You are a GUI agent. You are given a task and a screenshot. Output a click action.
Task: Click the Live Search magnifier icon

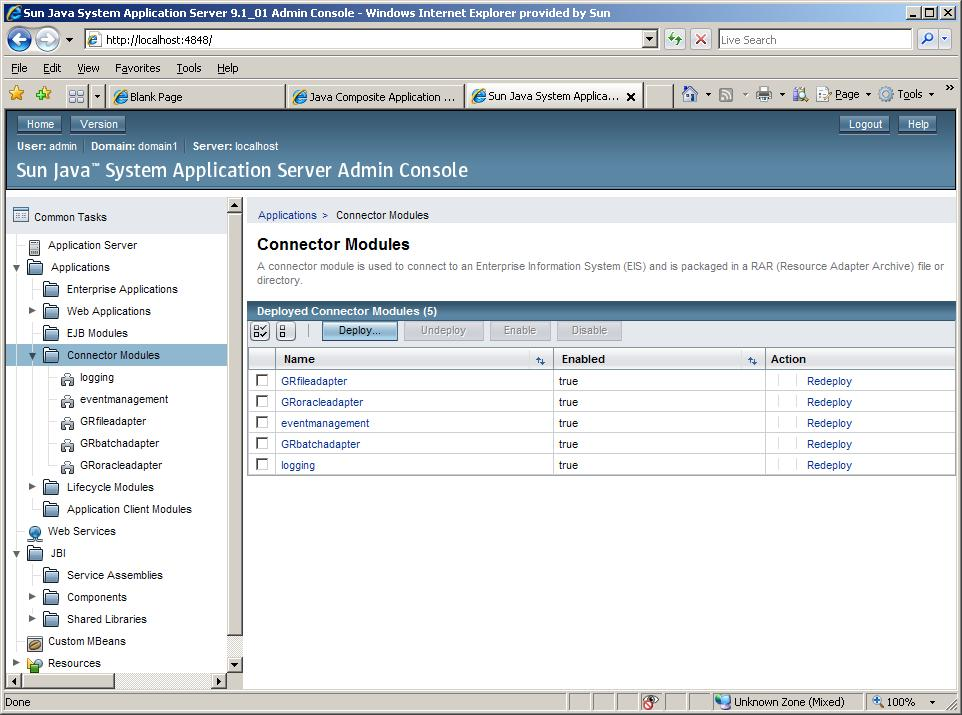click(x=927, y=39)
